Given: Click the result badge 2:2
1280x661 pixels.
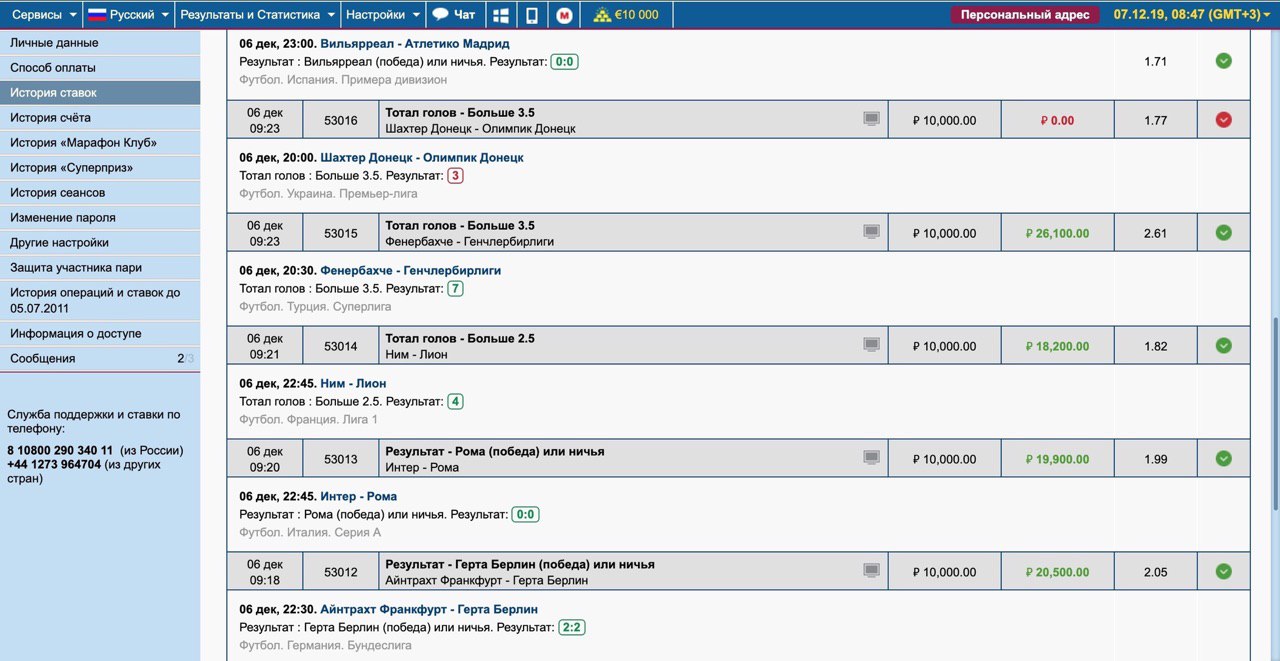Looking at the screenshot, I should (572, 628).
